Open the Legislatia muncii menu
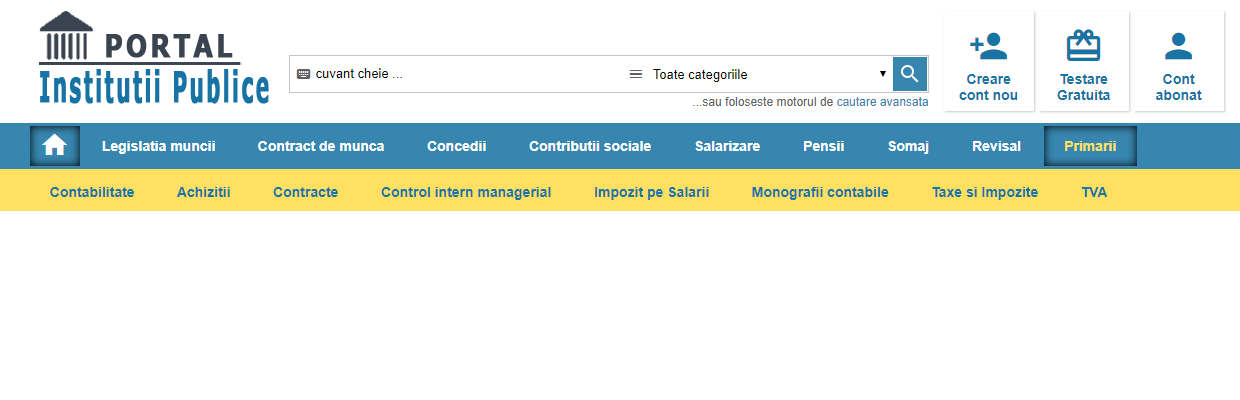Image resolution: width=1240 pixels, height=400 pixels. pyautogui.click(x=159, y=146)
